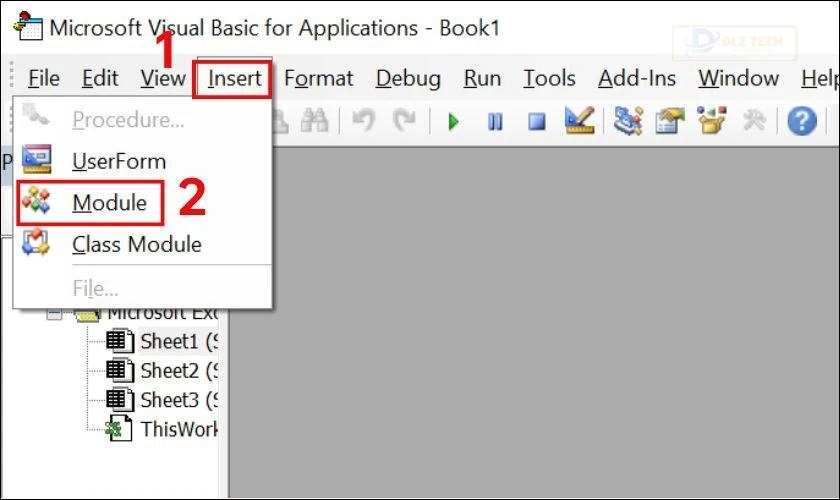Open the Debug menu
This screenshot has height=500, width=840.
click(x=408, y=79)
